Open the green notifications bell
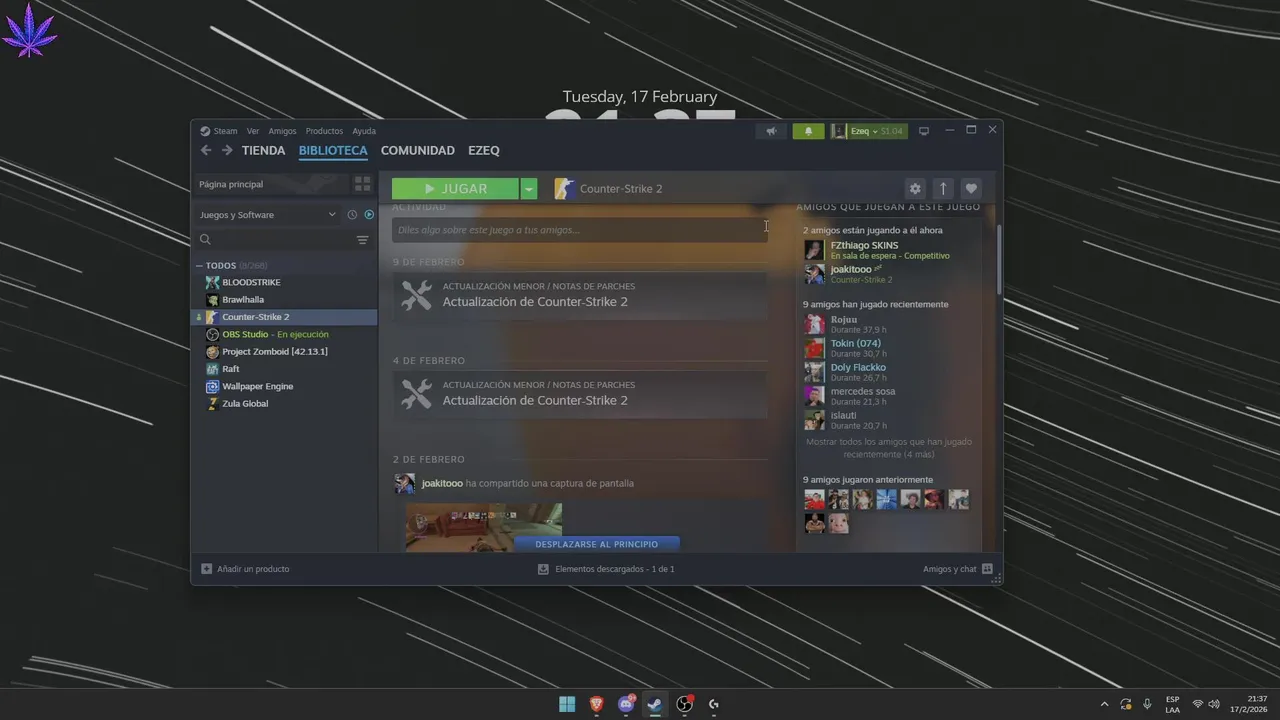This screenshot has height=720, width=1280. tap(809, 131)
